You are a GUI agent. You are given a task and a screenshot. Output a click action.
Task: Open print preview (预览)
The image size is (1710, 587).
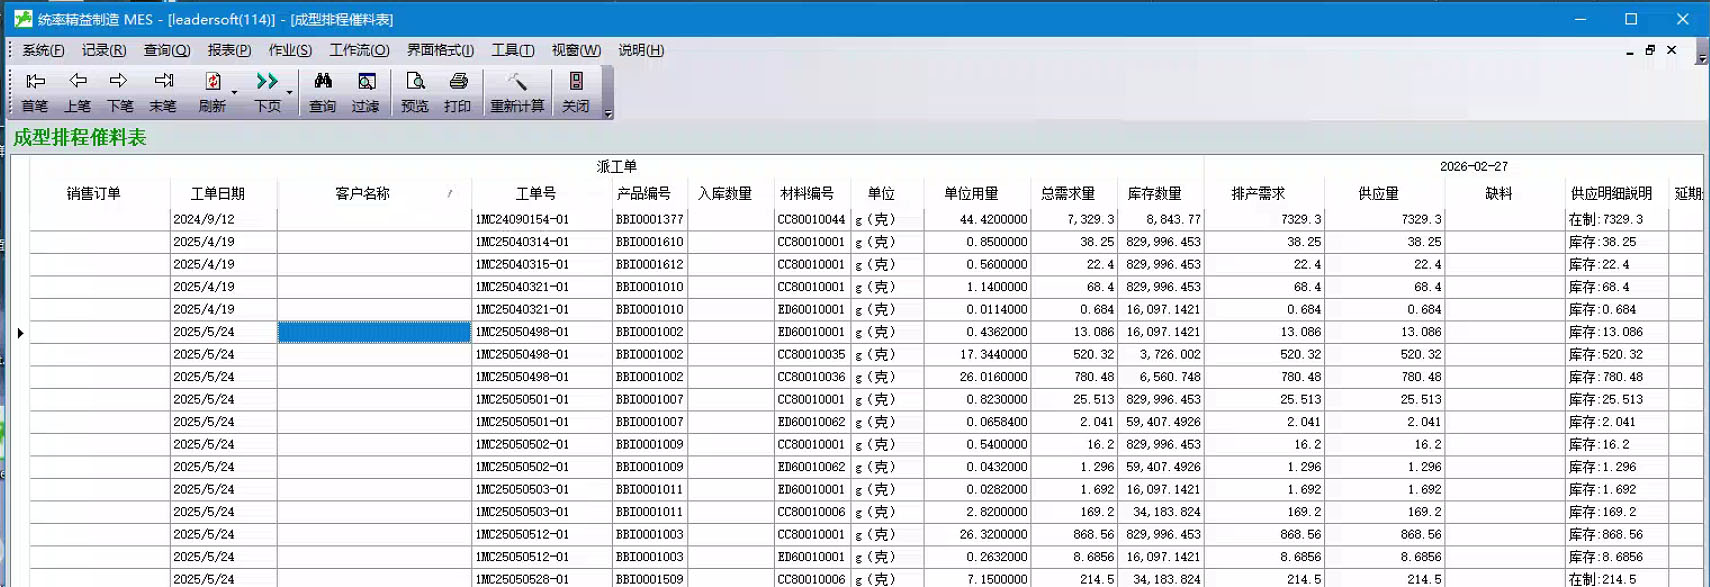(x=415, y=91)
